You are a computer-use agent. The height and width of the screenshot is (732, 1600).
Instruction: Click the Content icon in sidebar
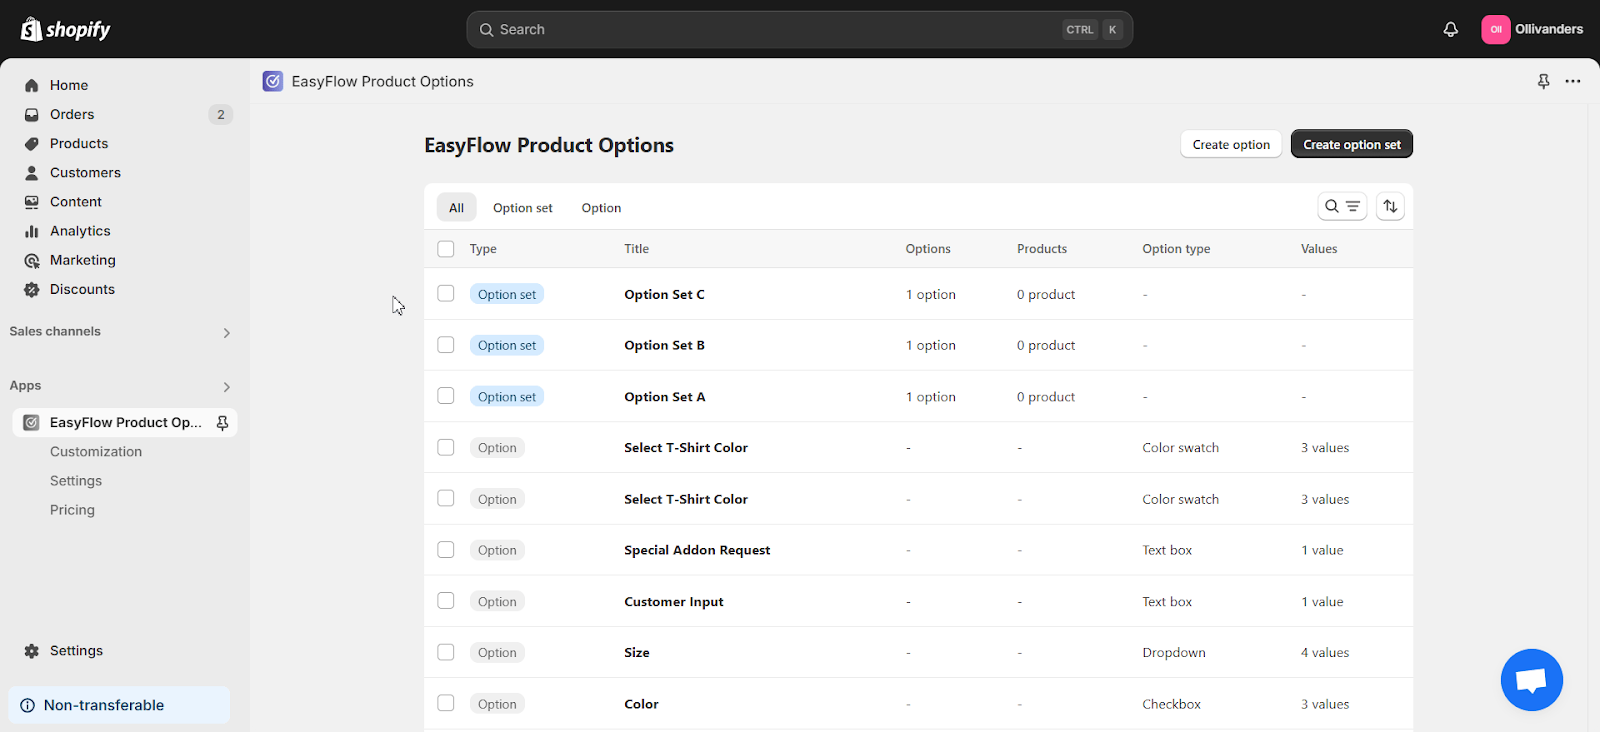click(x=32, y=201)
